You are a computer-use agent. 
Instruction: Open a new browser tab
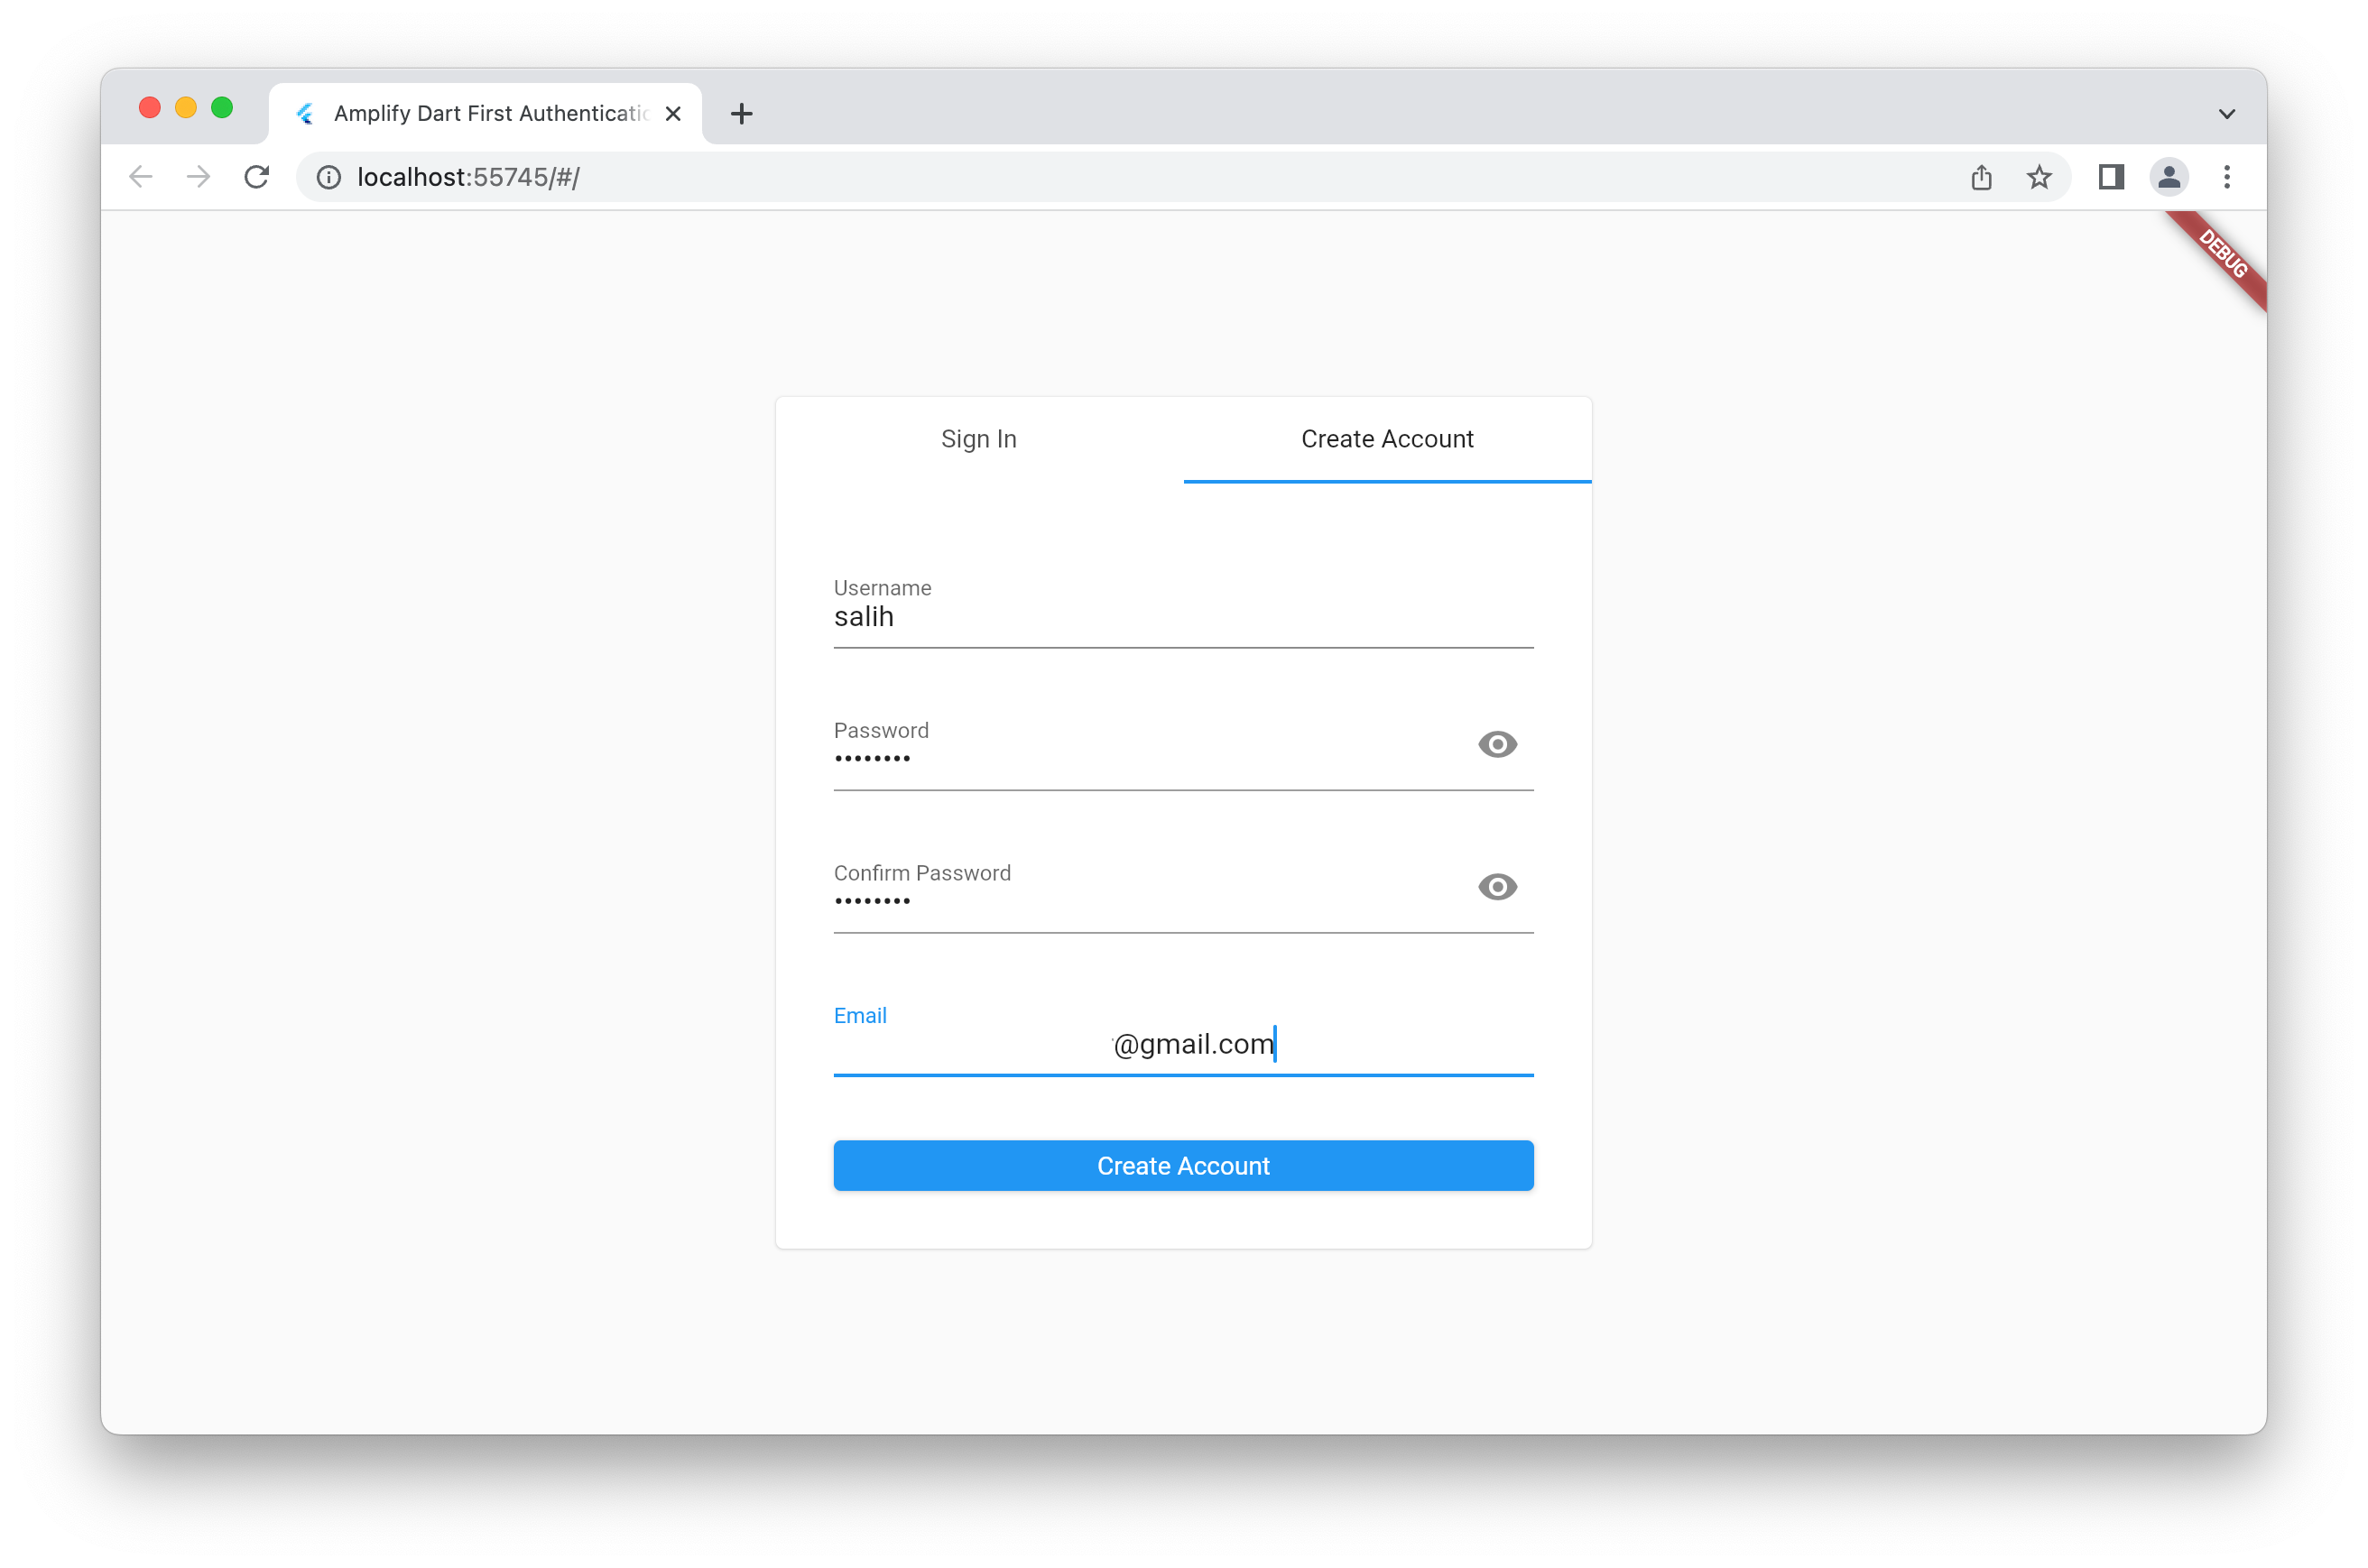pos(741,113)
